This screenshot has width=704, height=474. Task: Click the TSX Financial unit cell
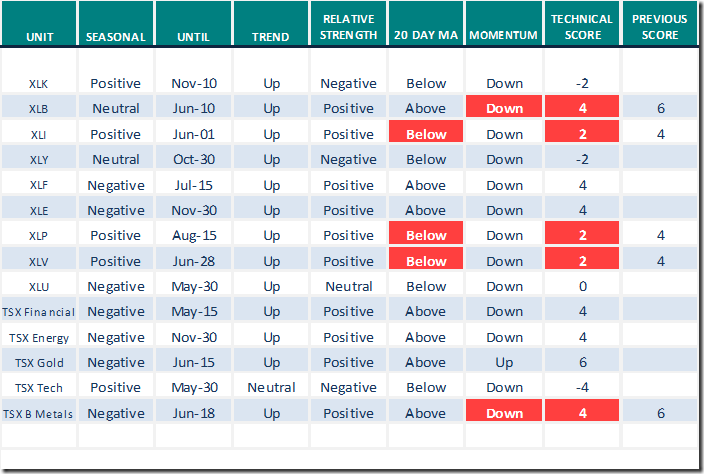tap(41, 311)
